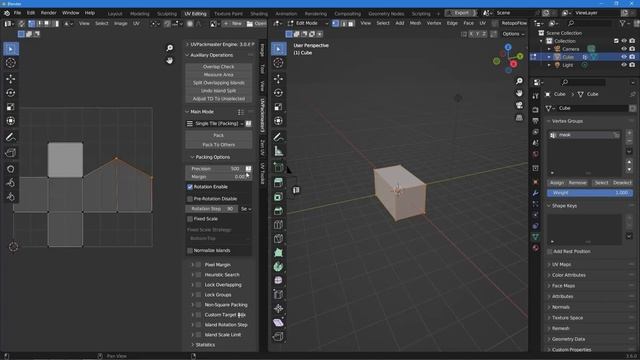
Task: Select the 3D viewport Rotate tool
Action: 278,93
